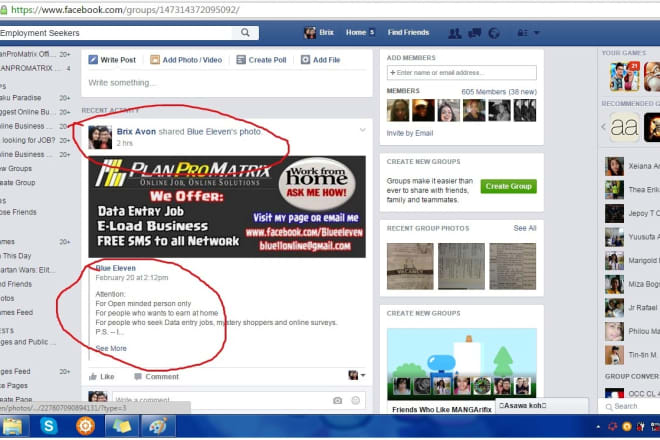Open the Asawa koh chat tab
The width and height of the screenshot is (660, 440).
[541, 405]
